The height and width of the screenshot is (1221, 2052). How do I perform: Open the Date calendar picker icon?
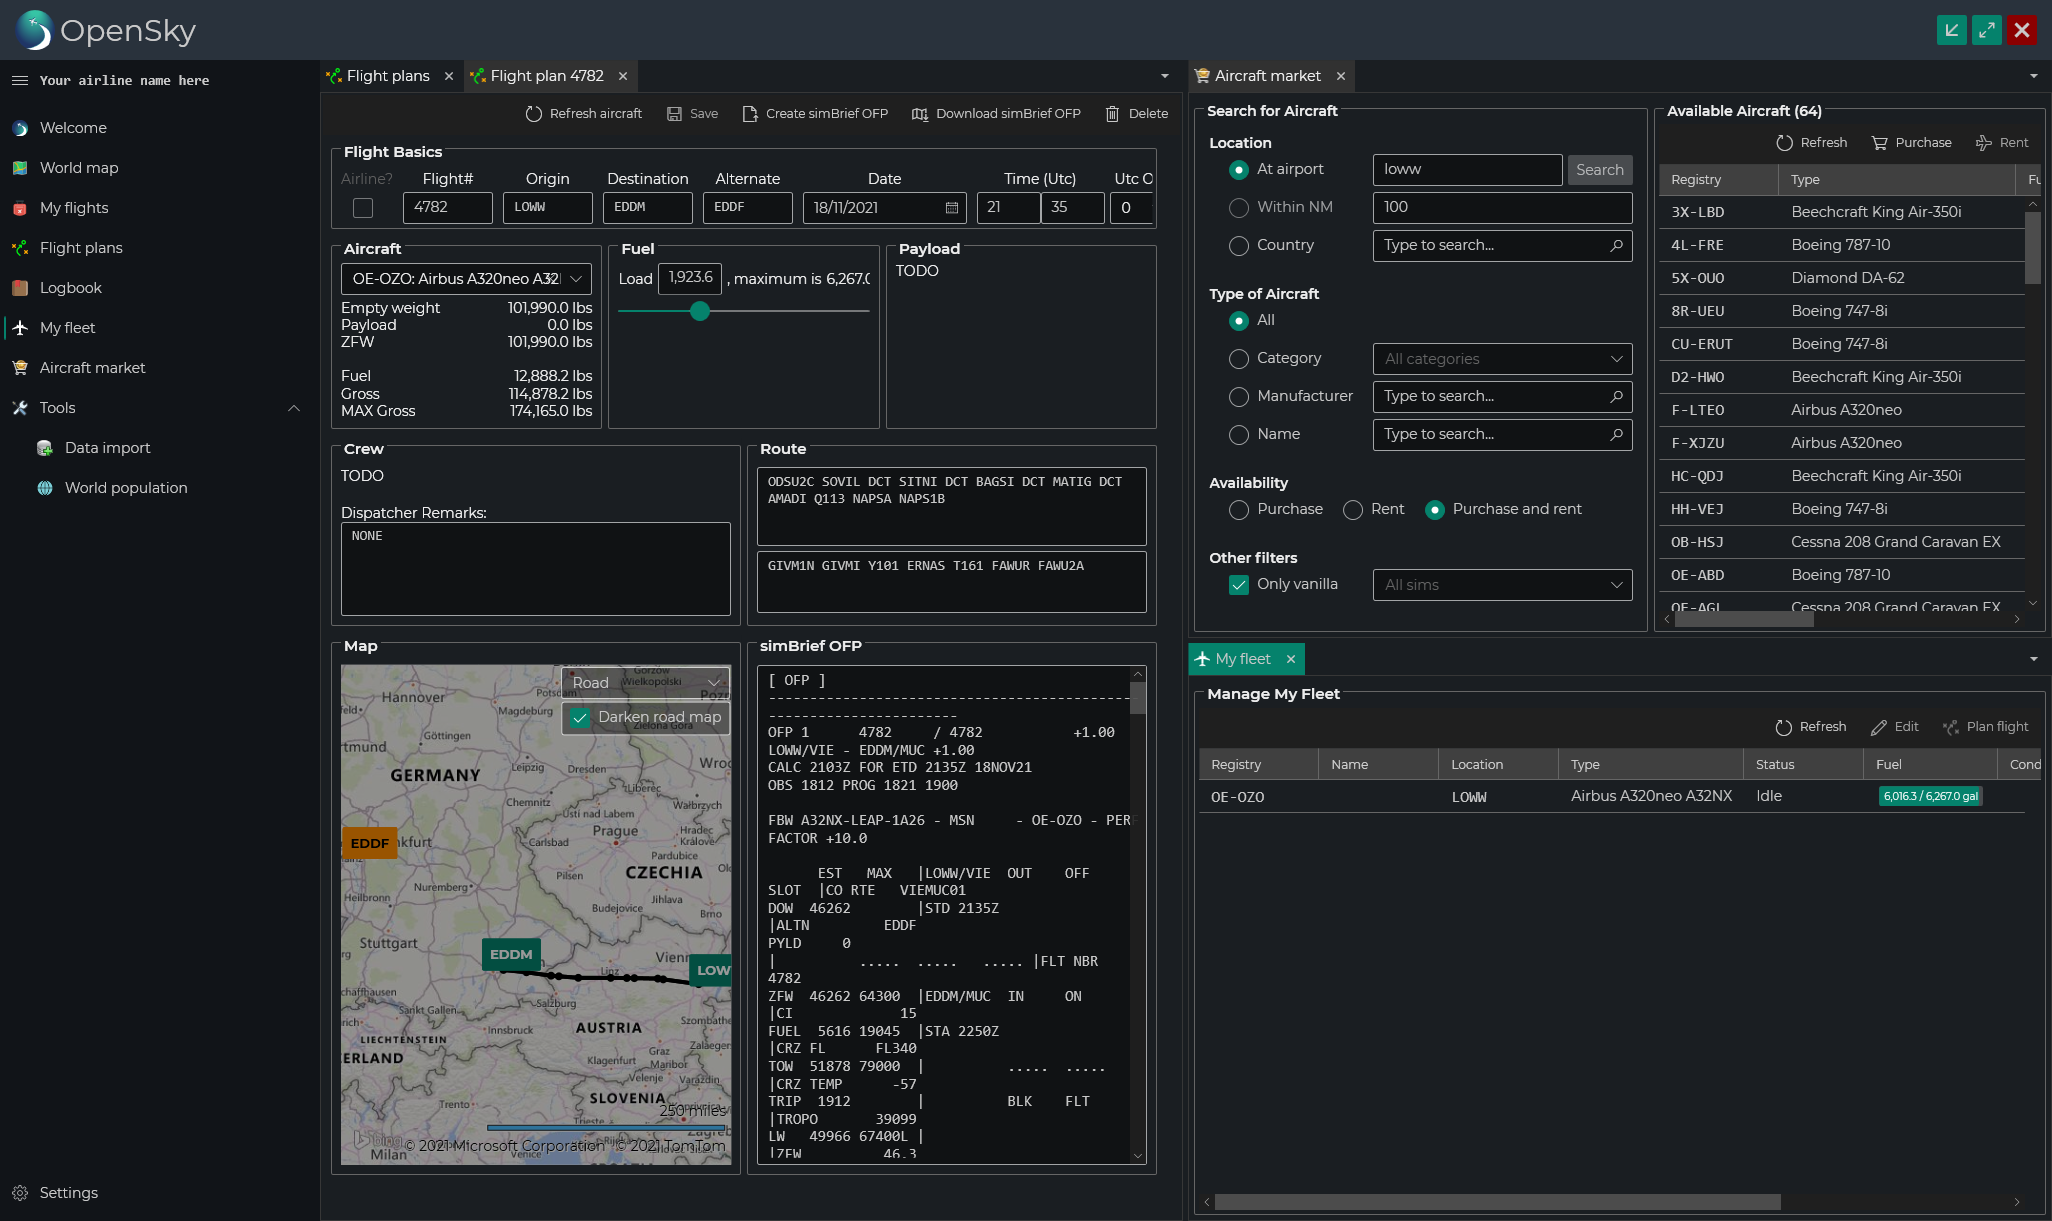coord(951,208)
